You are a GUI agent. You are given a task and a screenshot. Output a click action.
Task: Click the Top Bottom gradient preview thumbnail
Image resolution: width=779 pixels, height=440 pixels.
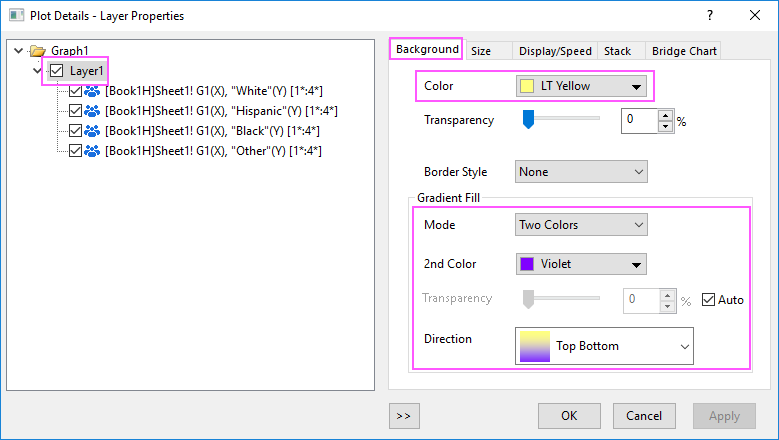pos(535,346)
